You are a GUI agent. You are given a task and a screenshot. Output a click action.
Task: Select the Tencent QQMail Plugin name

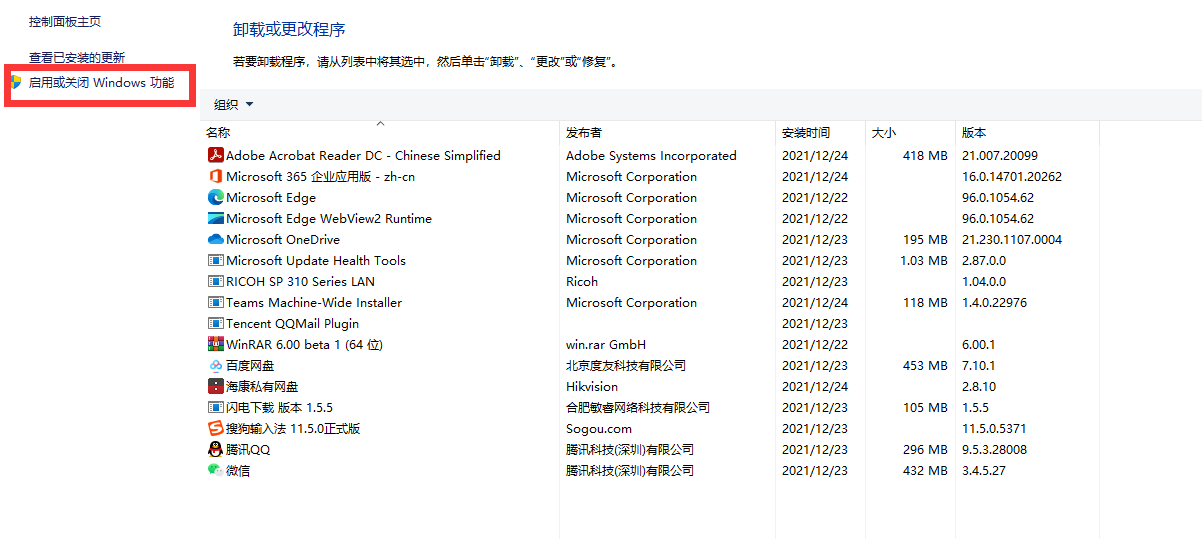coord(292,323)
